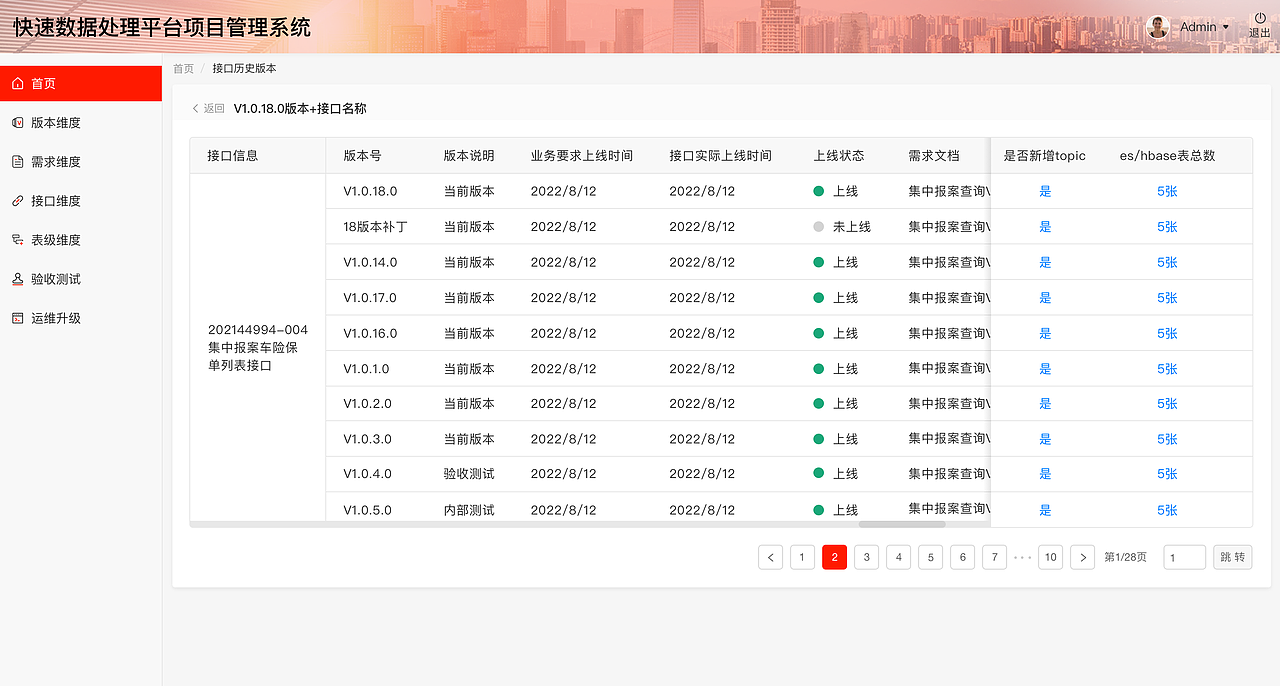Click 是 link in V1.0.3.0 row
The width and height of the screenshot is (1280, 686).
tap(1045, 439)
